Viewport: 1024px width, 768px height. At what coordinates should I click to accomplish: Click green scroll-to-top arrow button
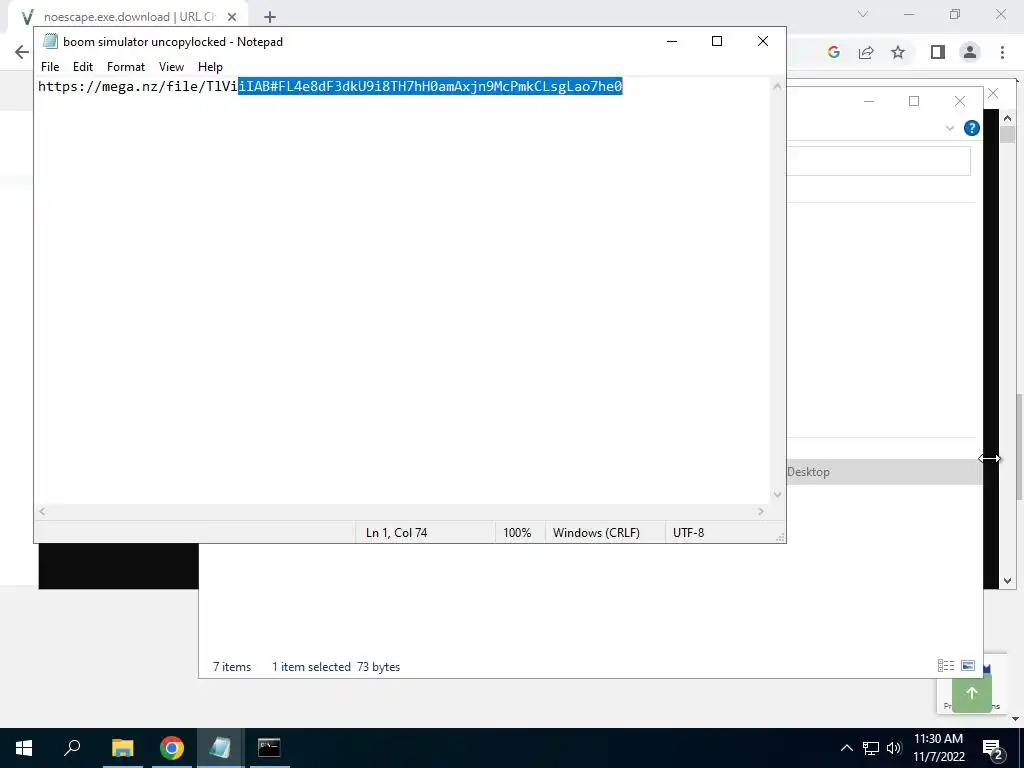972,693
